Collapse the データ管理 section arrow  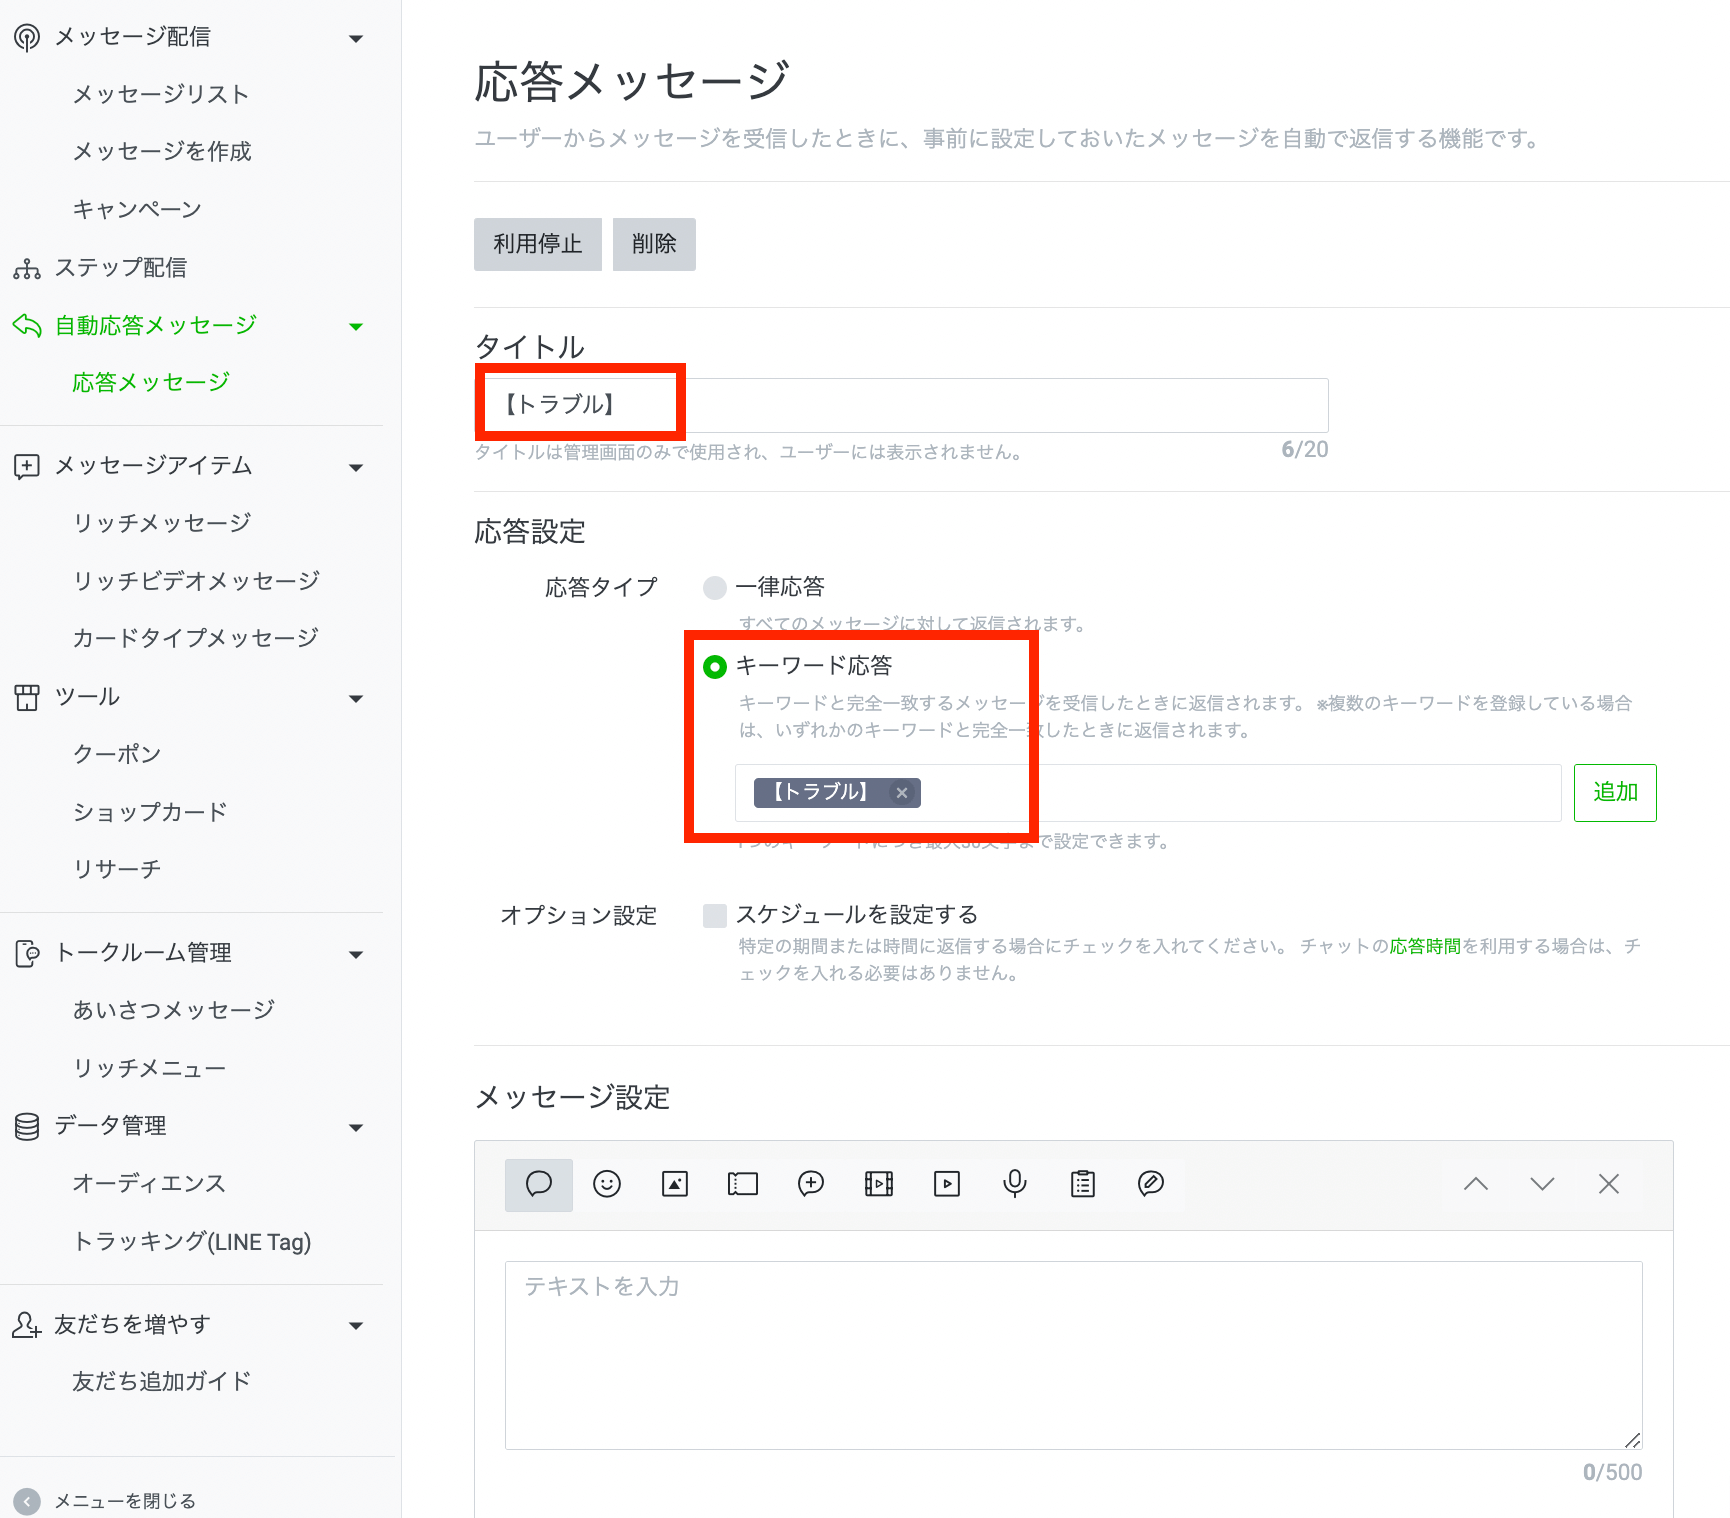click(x=356, y=1127)
